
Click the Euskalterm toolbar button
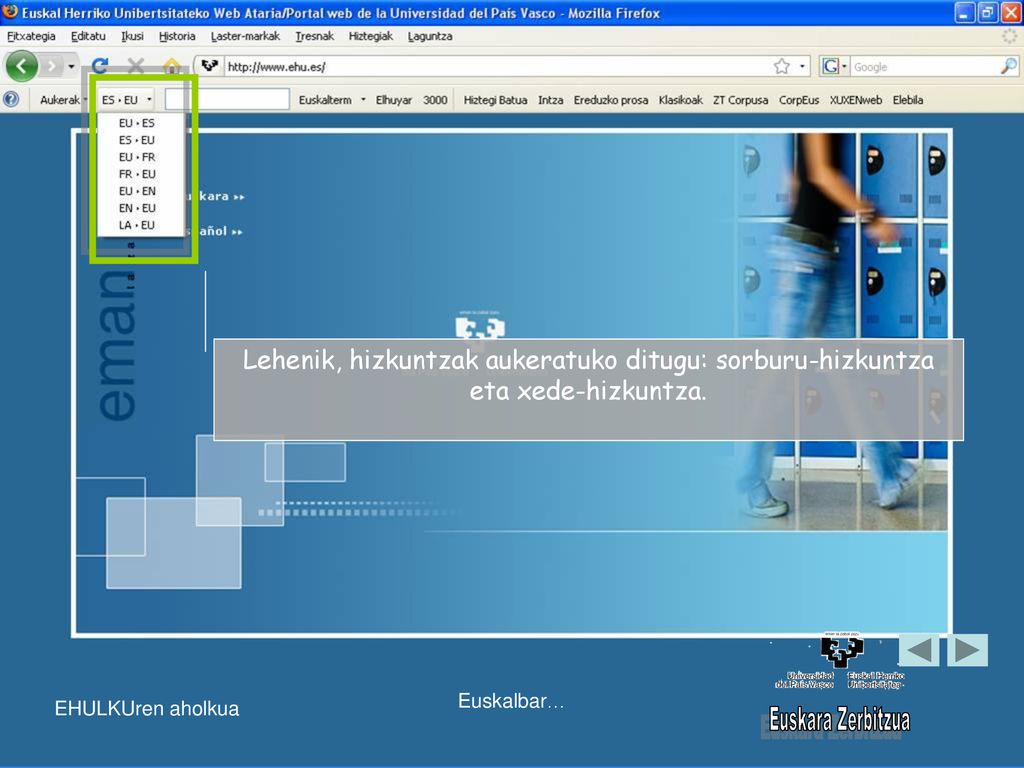pyautogui.click(x=325, y=100)
